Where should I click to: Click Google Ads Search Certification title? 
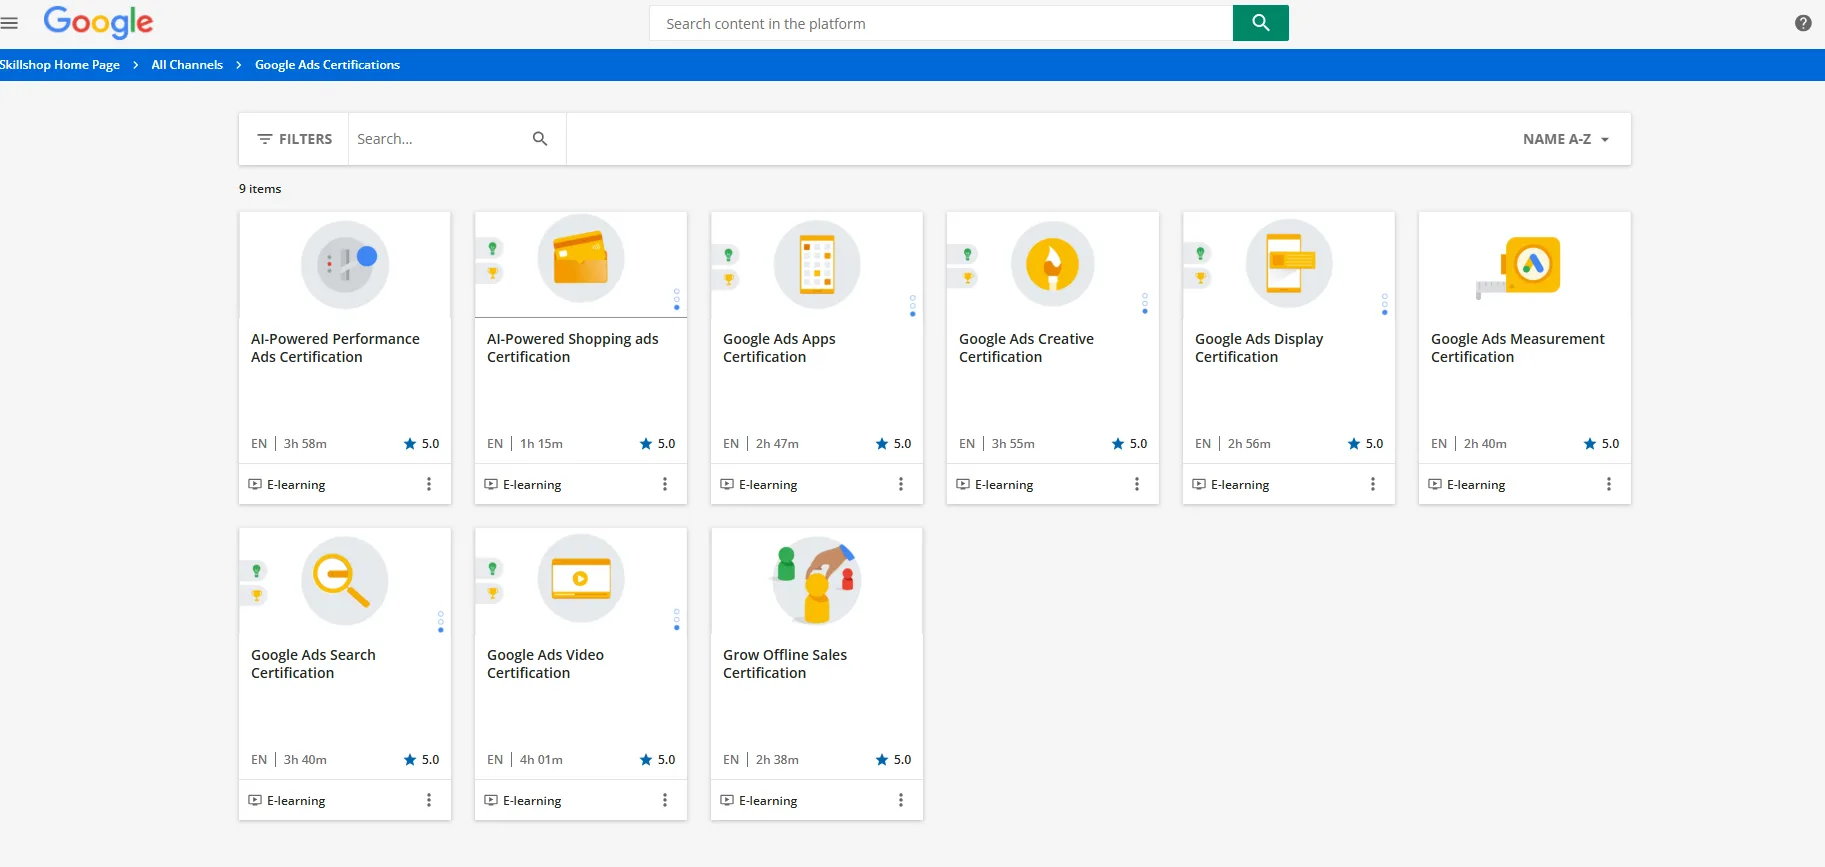[x=313, y=664]
